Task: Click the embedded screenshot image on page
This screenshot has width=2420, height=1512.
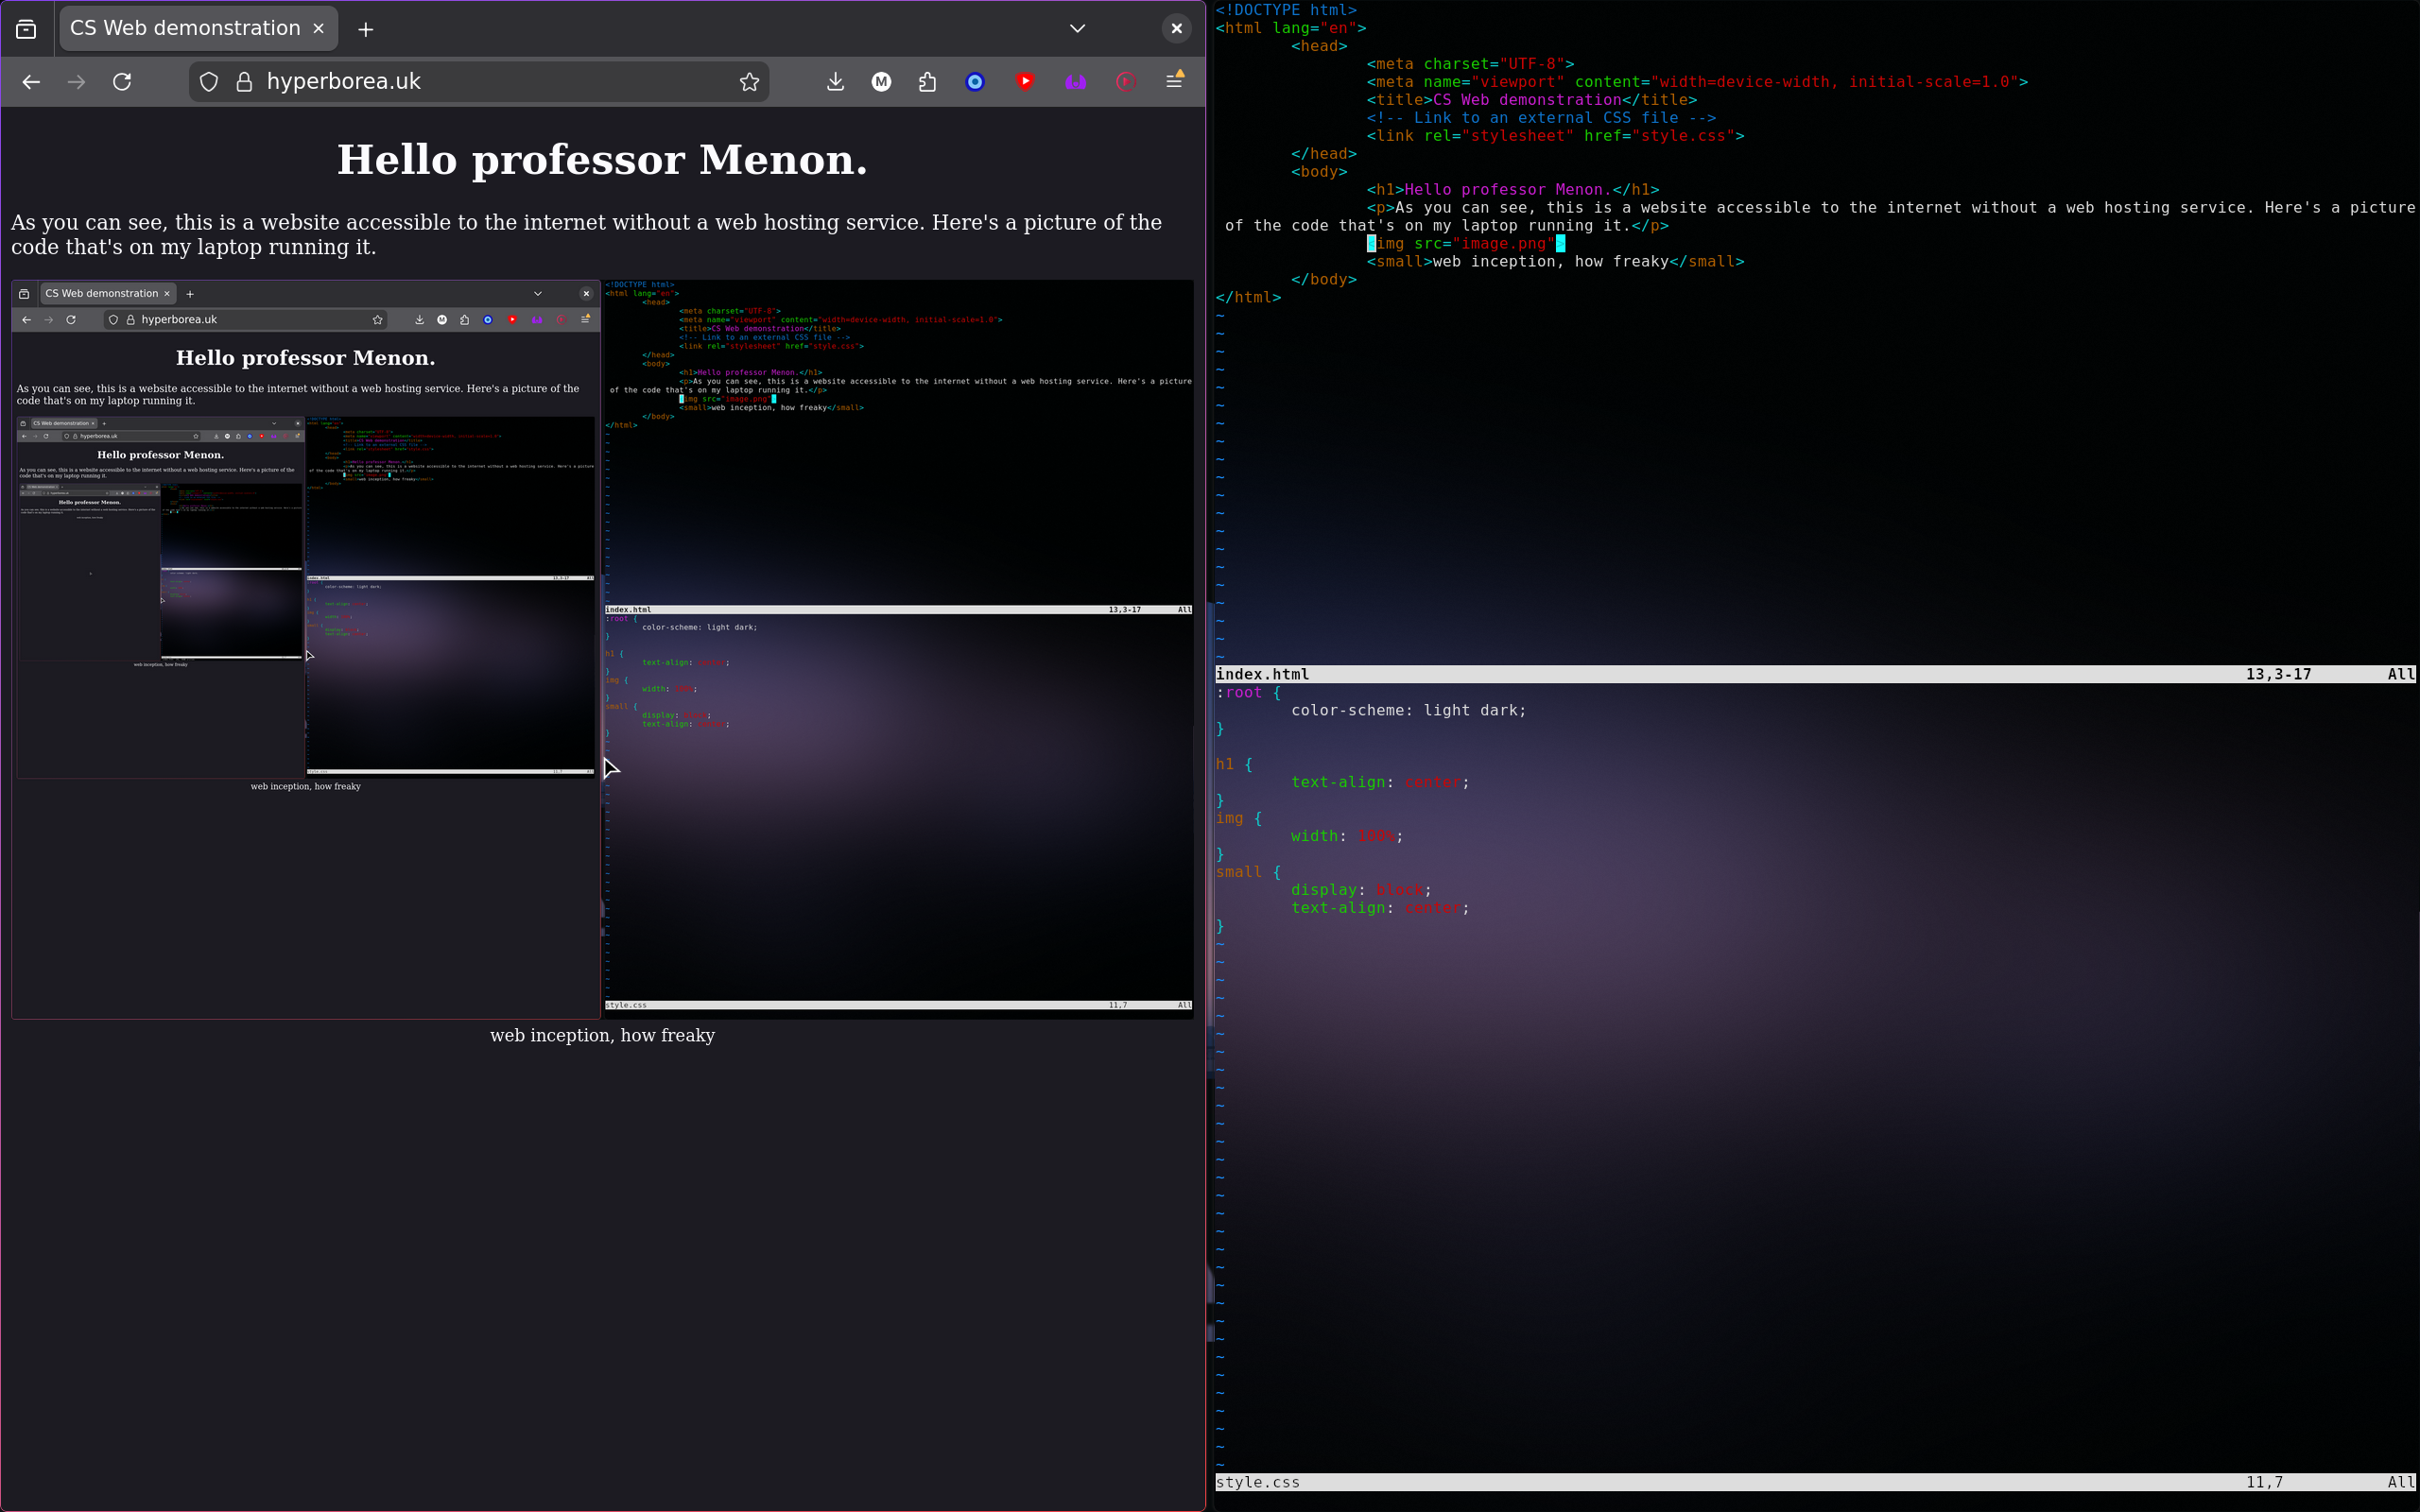Action: tap(602, 649)
